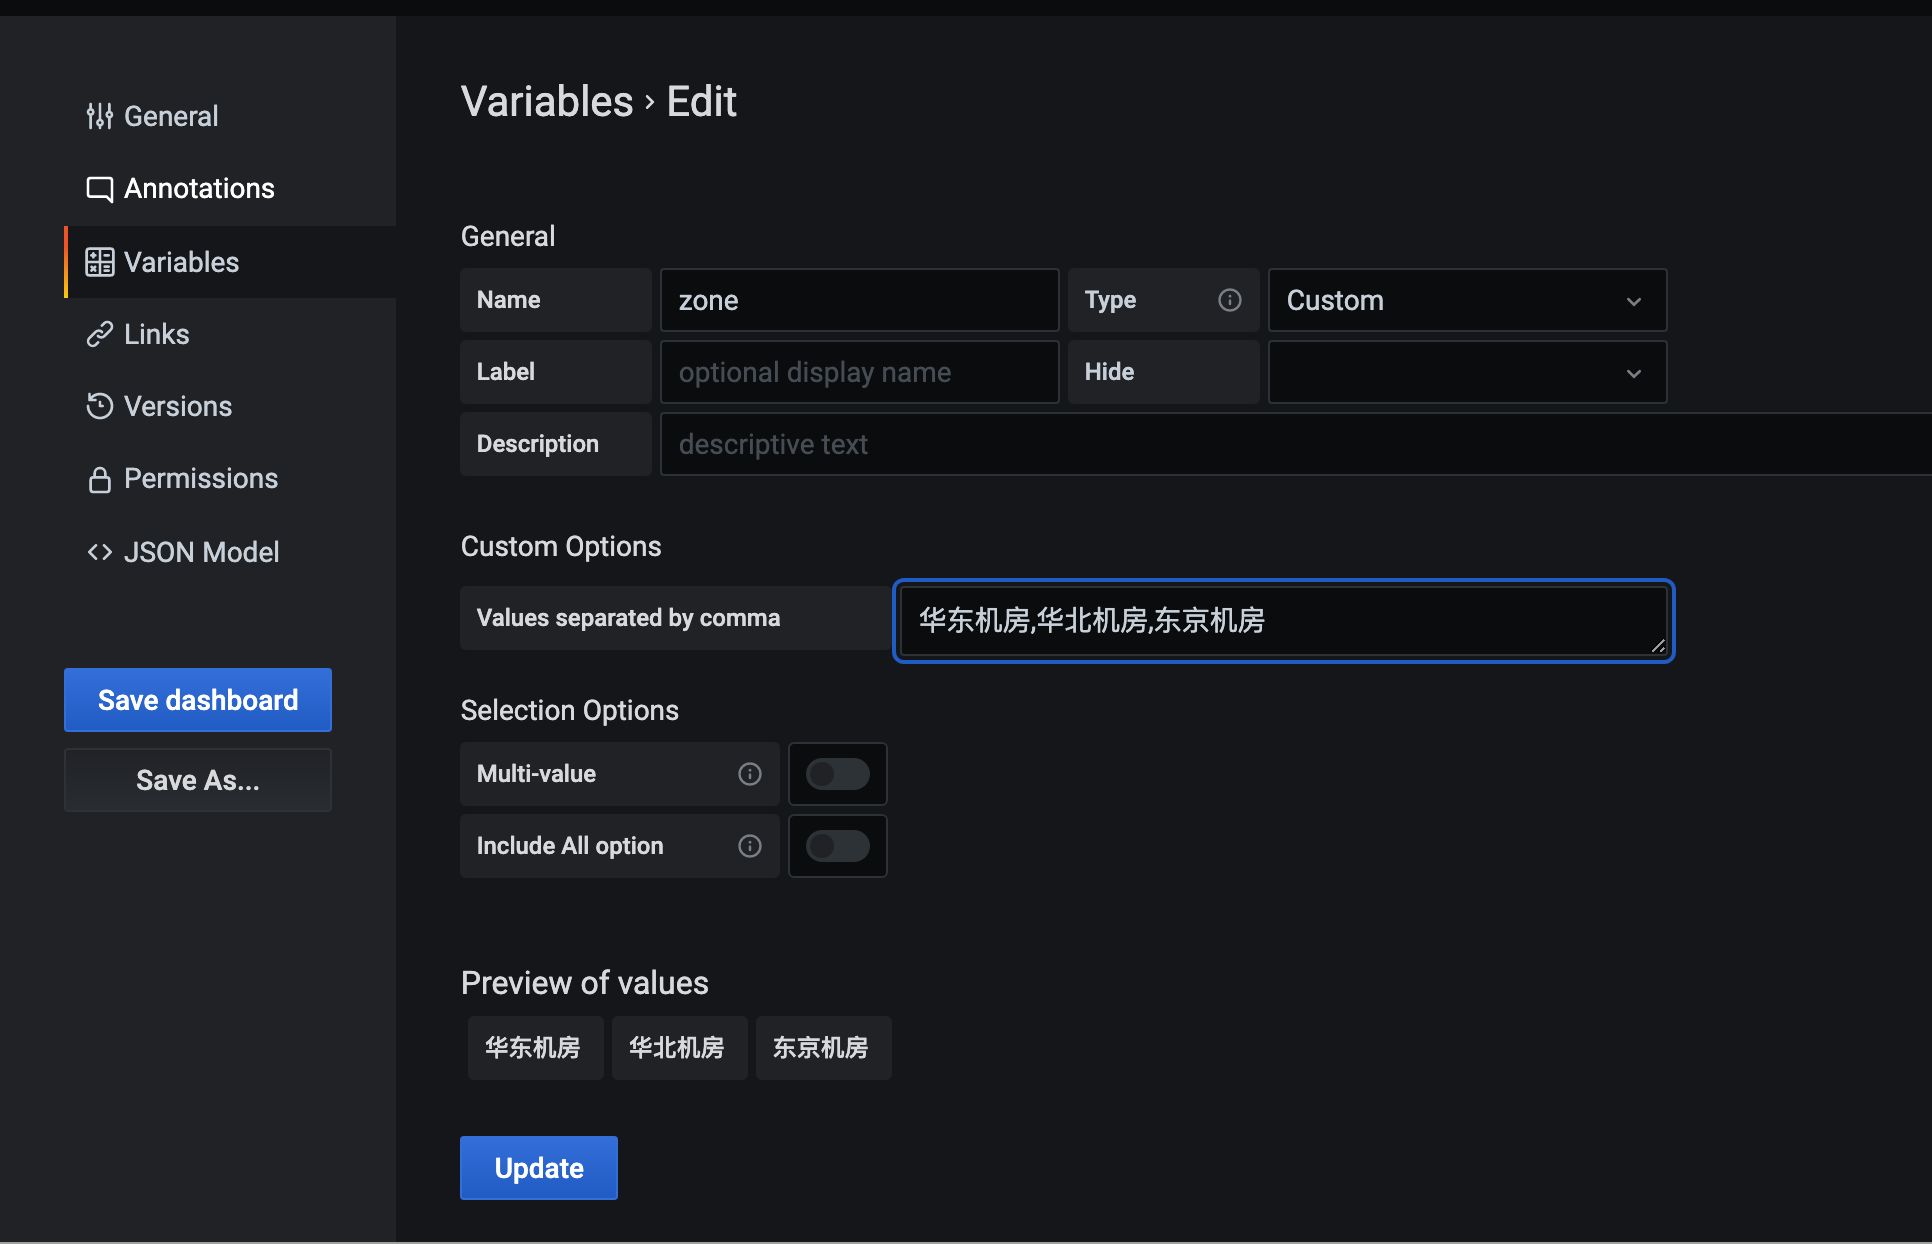Click the info icon next to Type
This screenshot has height=1244, width=1932.
(x=1230, y=300)
